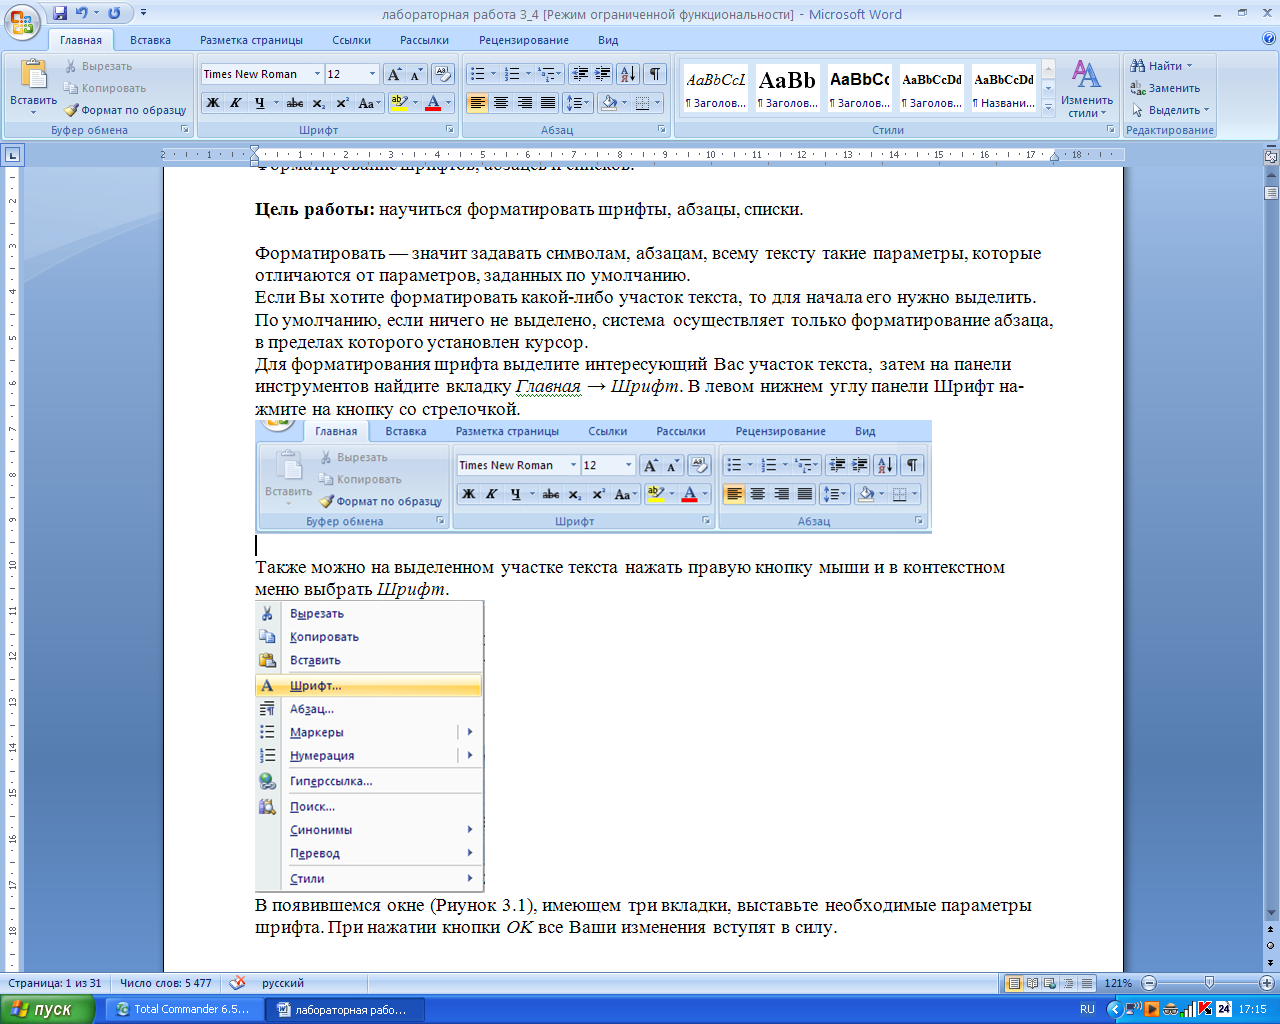Click the large Вставить paste button in top ribbon
Viewport: 1280px width, 1024px height.
pos(33,85)
